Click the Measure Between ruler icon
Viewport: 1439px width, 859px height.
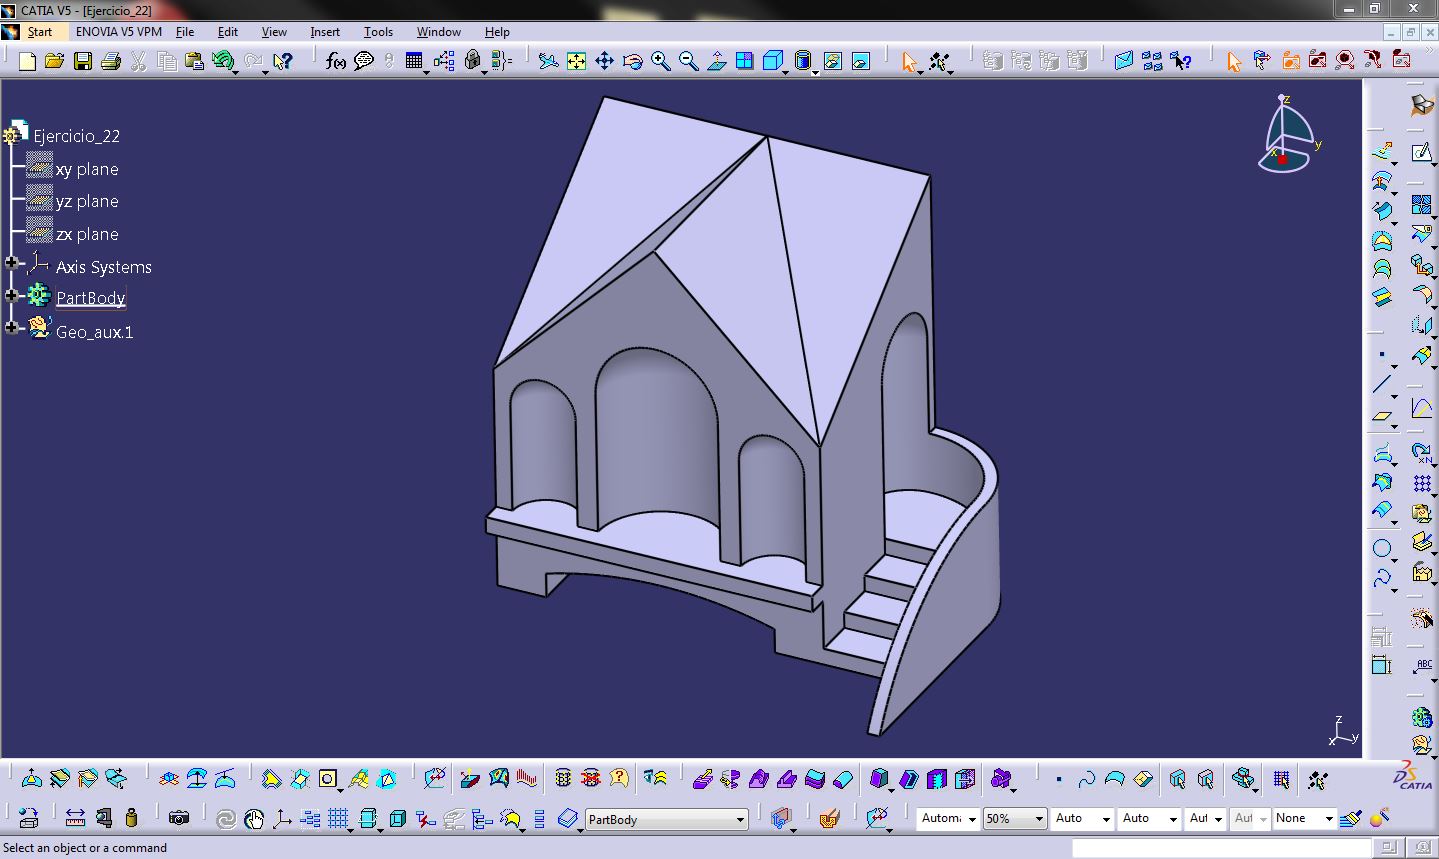[75, 818]
